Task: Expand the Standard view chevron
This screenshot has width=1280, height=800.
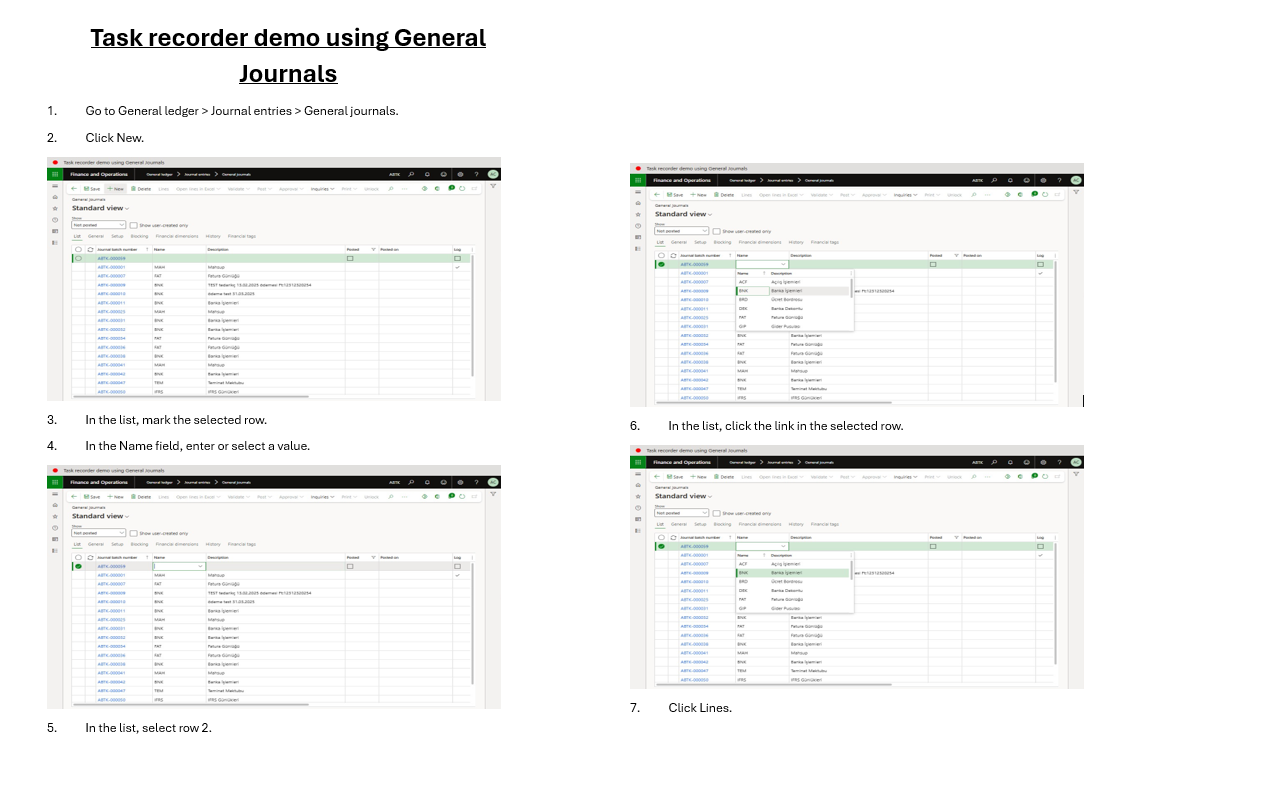Action: pos(127,208)
